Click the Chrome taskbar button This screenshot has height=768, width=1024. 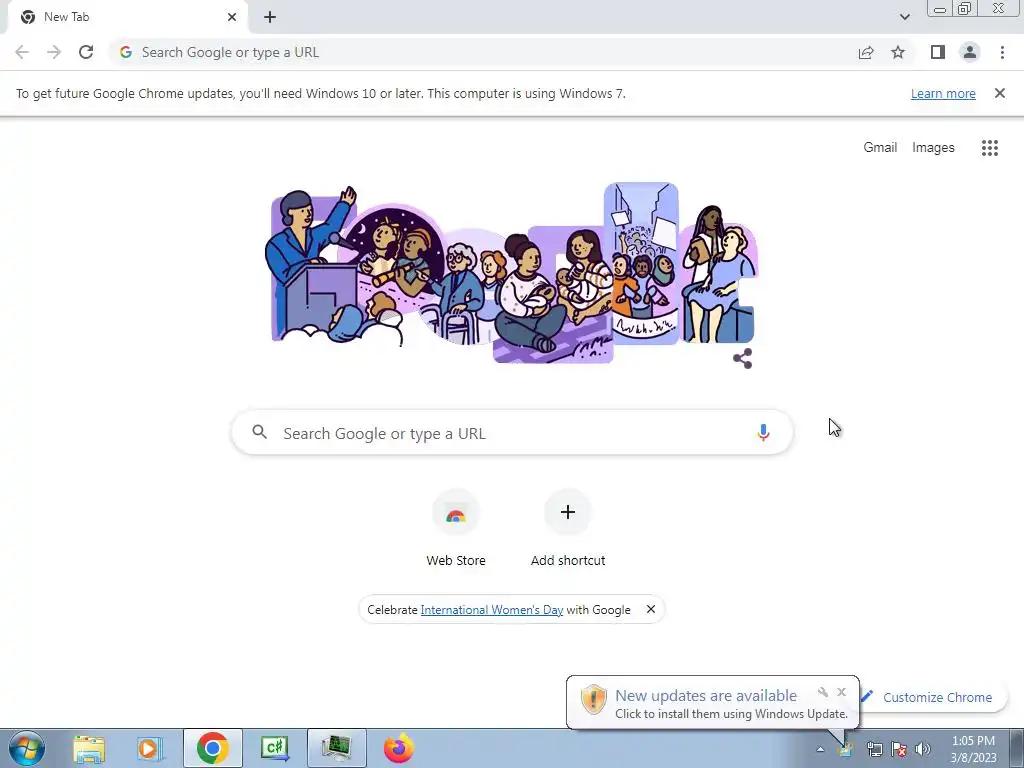[x=212, y=748]
